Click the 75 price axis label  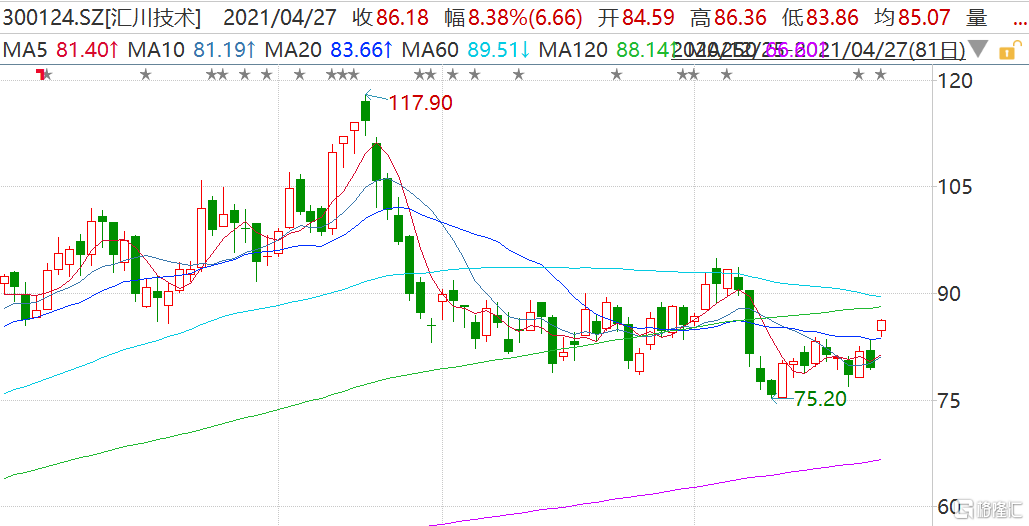pyautogui.click(x=949, y=401)
